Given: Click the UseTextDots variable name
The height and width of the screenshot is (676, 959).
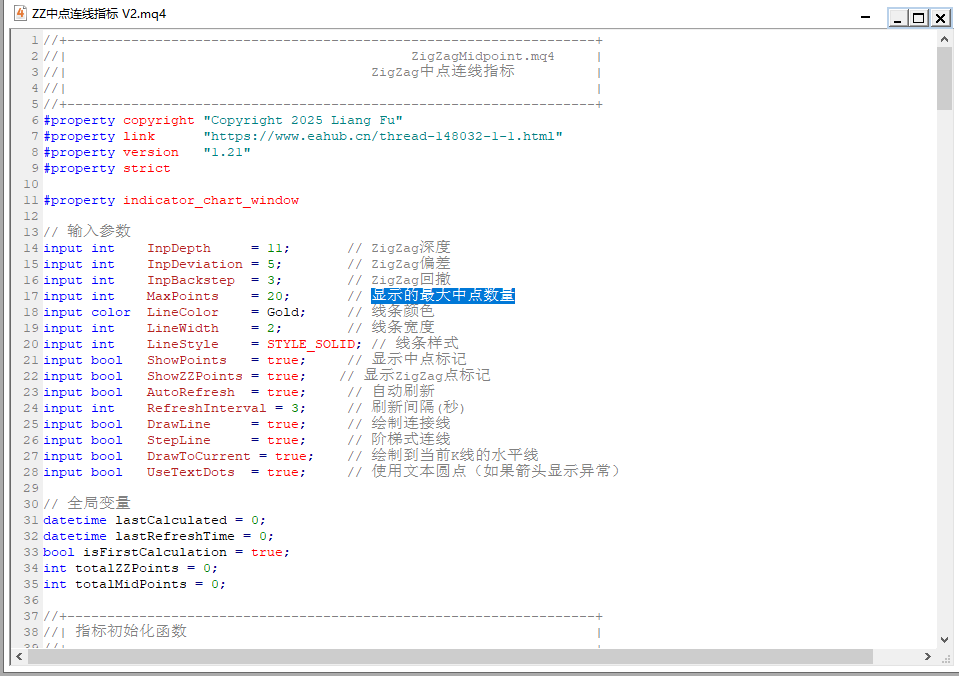Looking at the screenshot, I should coord(191,472).
